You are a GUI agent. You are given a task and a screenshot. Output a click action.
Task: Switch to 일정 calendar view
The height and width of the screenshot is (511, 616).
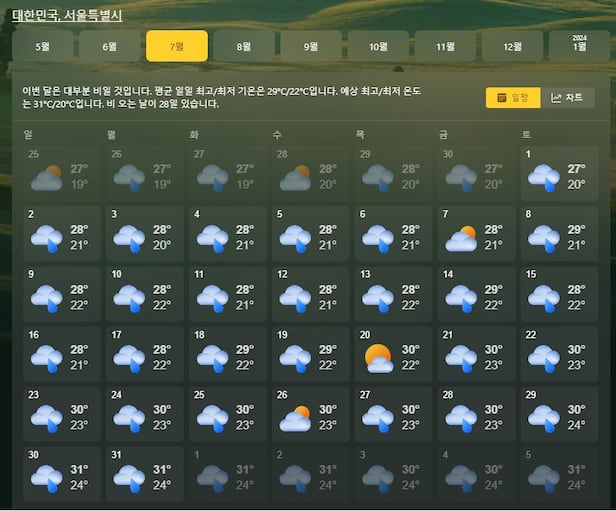[513, 98]
